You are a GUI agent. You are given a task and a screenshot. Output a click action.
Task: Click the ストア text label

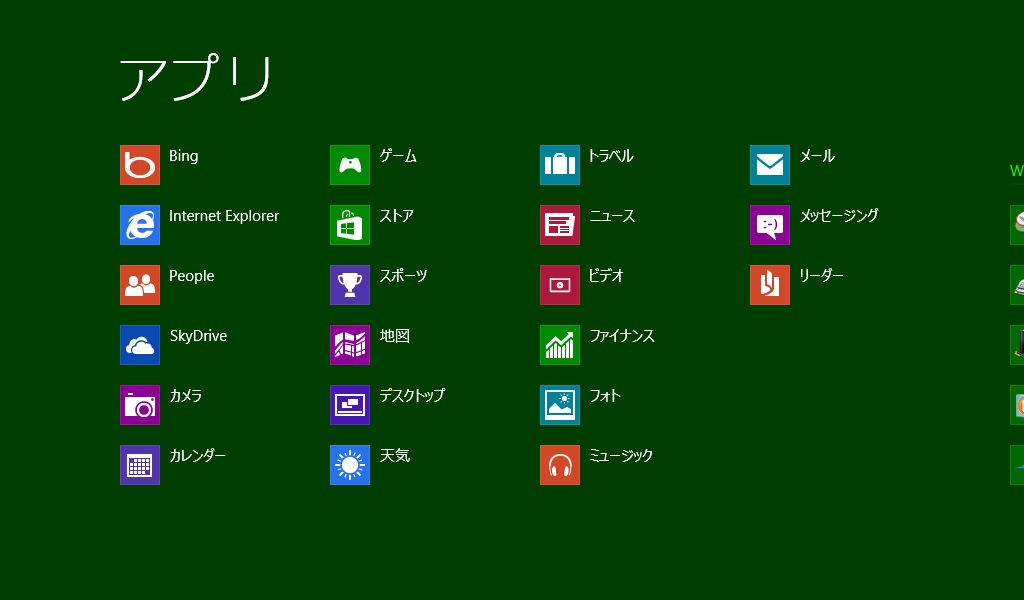click(x=397, y=216)
